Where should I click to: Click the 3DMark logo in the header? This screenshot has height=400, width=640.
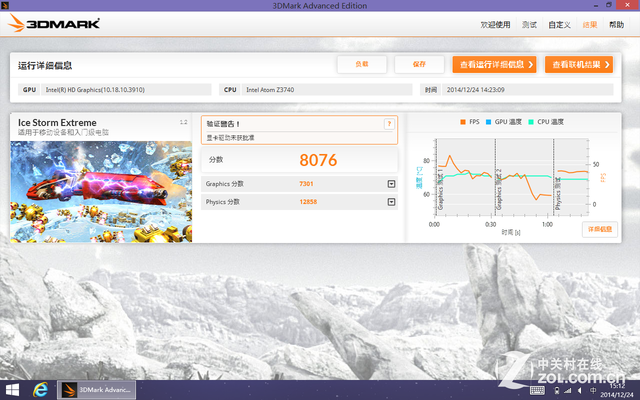click(53, 23)
